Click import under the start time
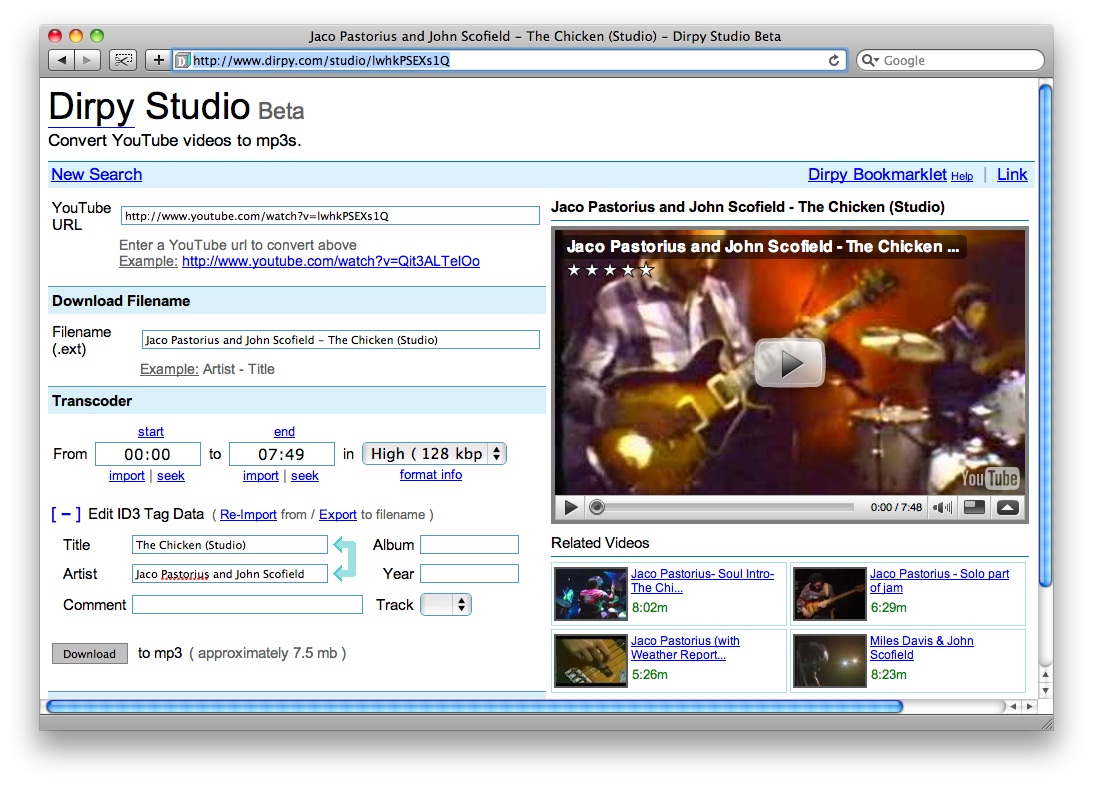Screen dimensions: 1093x785 127,475
